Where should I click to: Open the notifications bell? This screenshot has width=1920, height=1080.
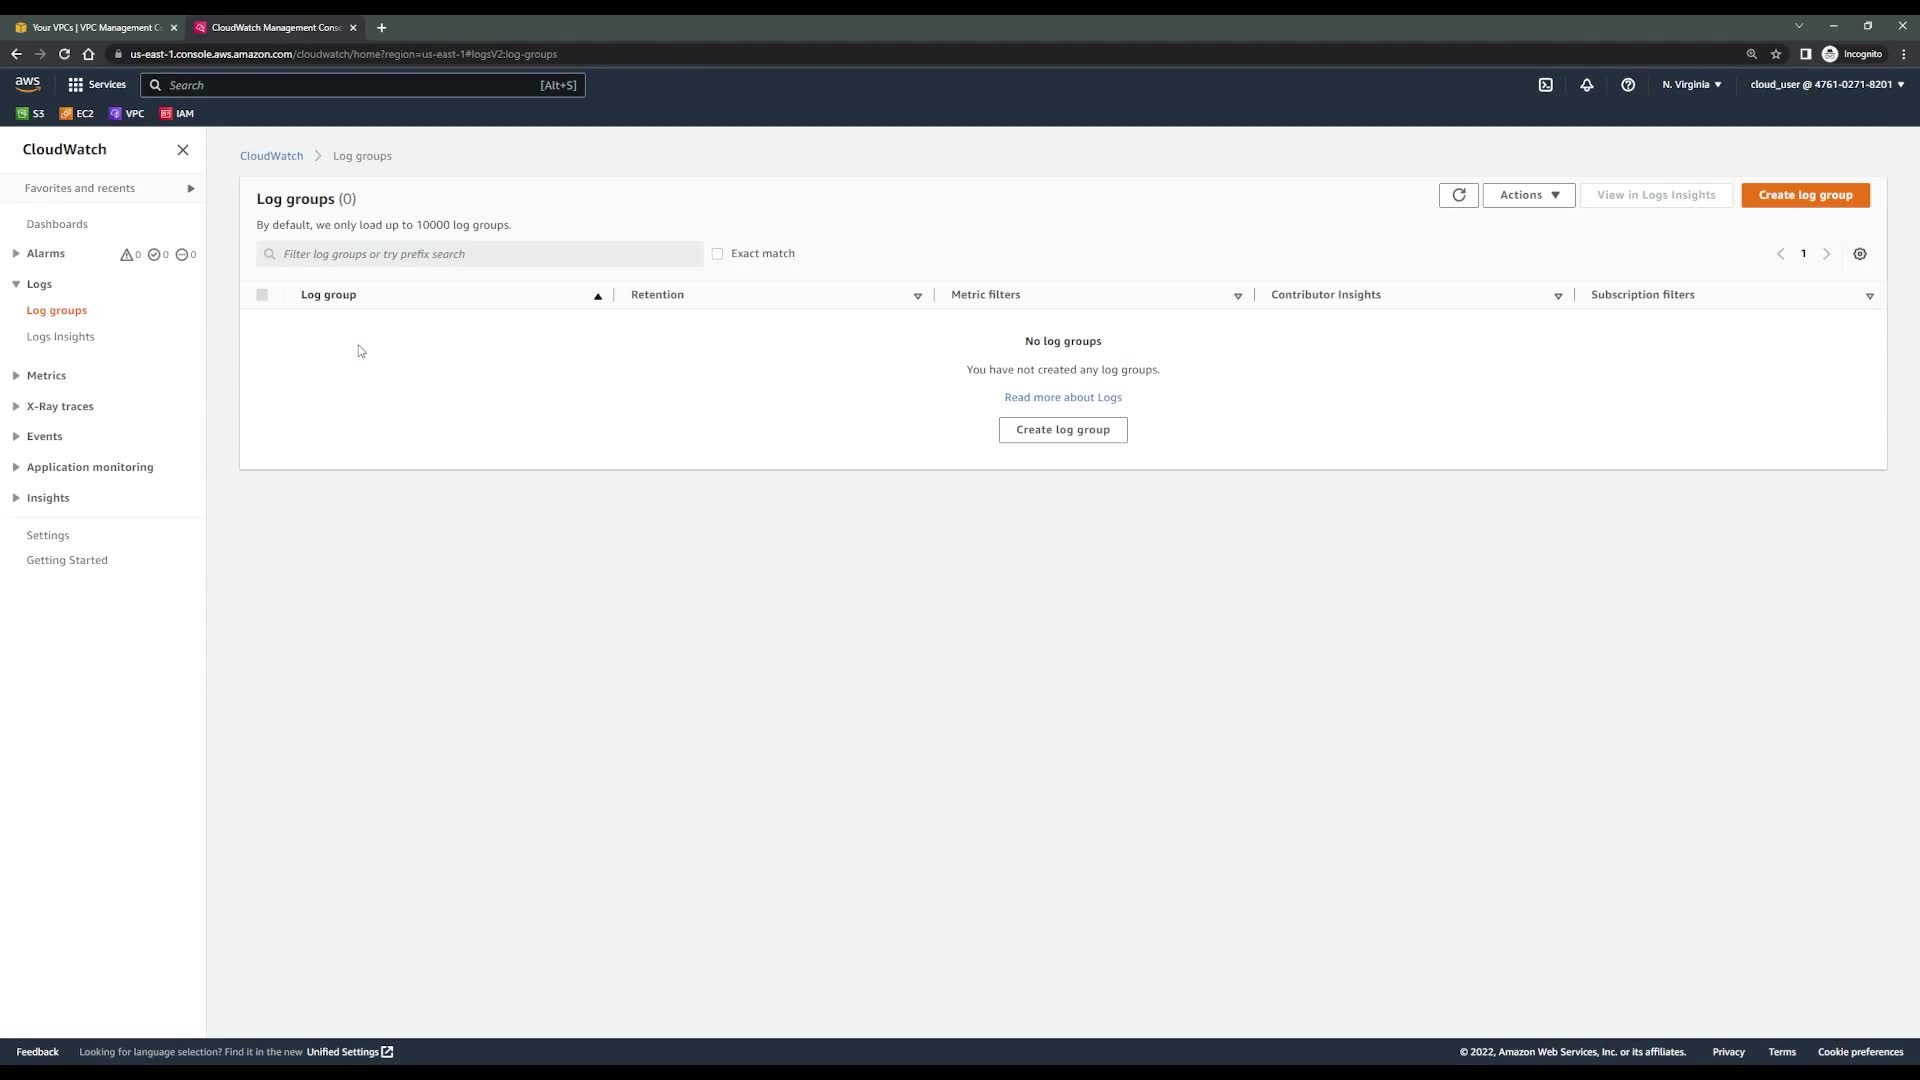tap(1586, 85)
